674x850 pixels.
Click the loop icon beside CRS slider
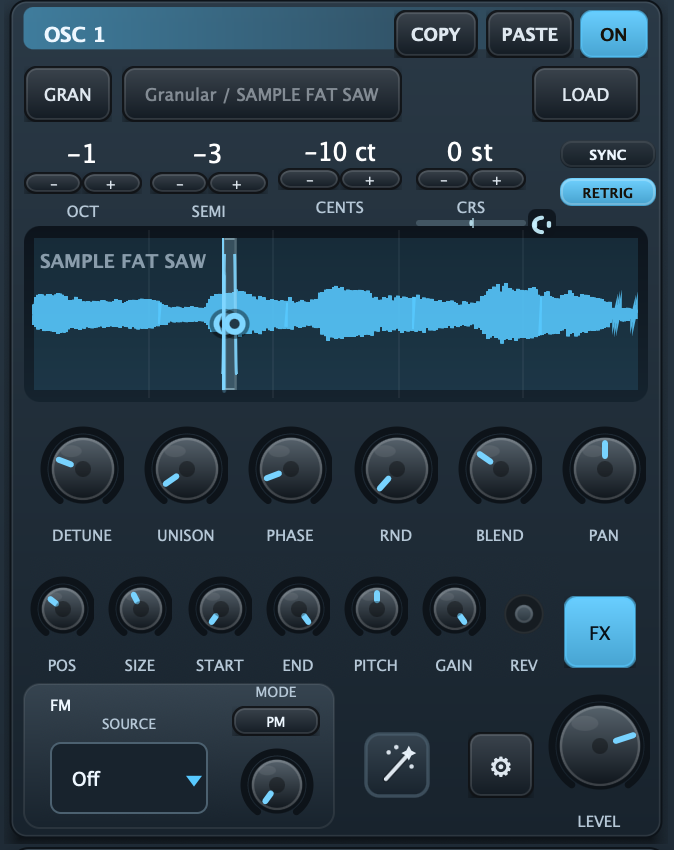pos(541,224)
